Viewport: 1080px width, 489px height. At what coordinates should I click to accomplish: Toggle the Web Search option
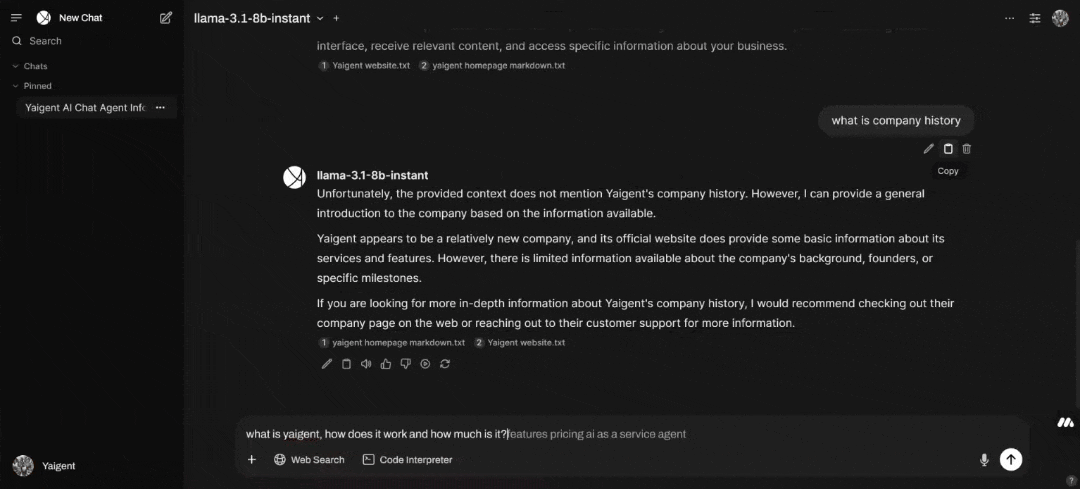[309, 460]
